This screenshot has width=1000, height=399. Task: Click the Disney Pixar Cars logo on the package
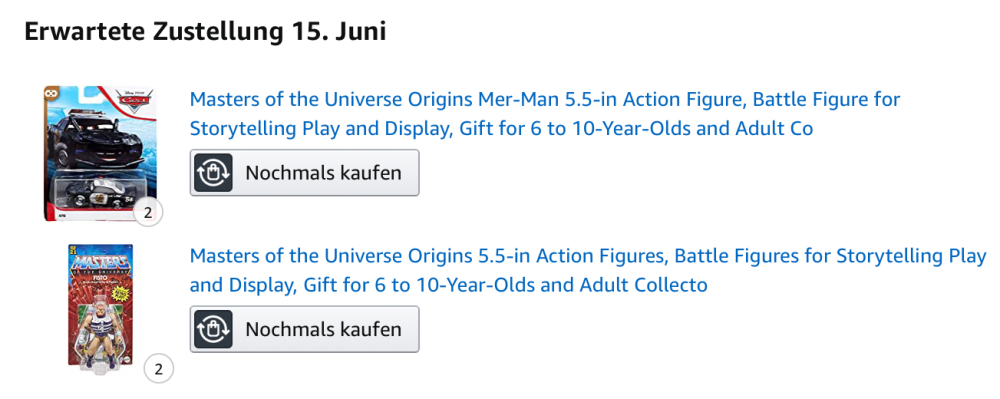coord(134,101)
